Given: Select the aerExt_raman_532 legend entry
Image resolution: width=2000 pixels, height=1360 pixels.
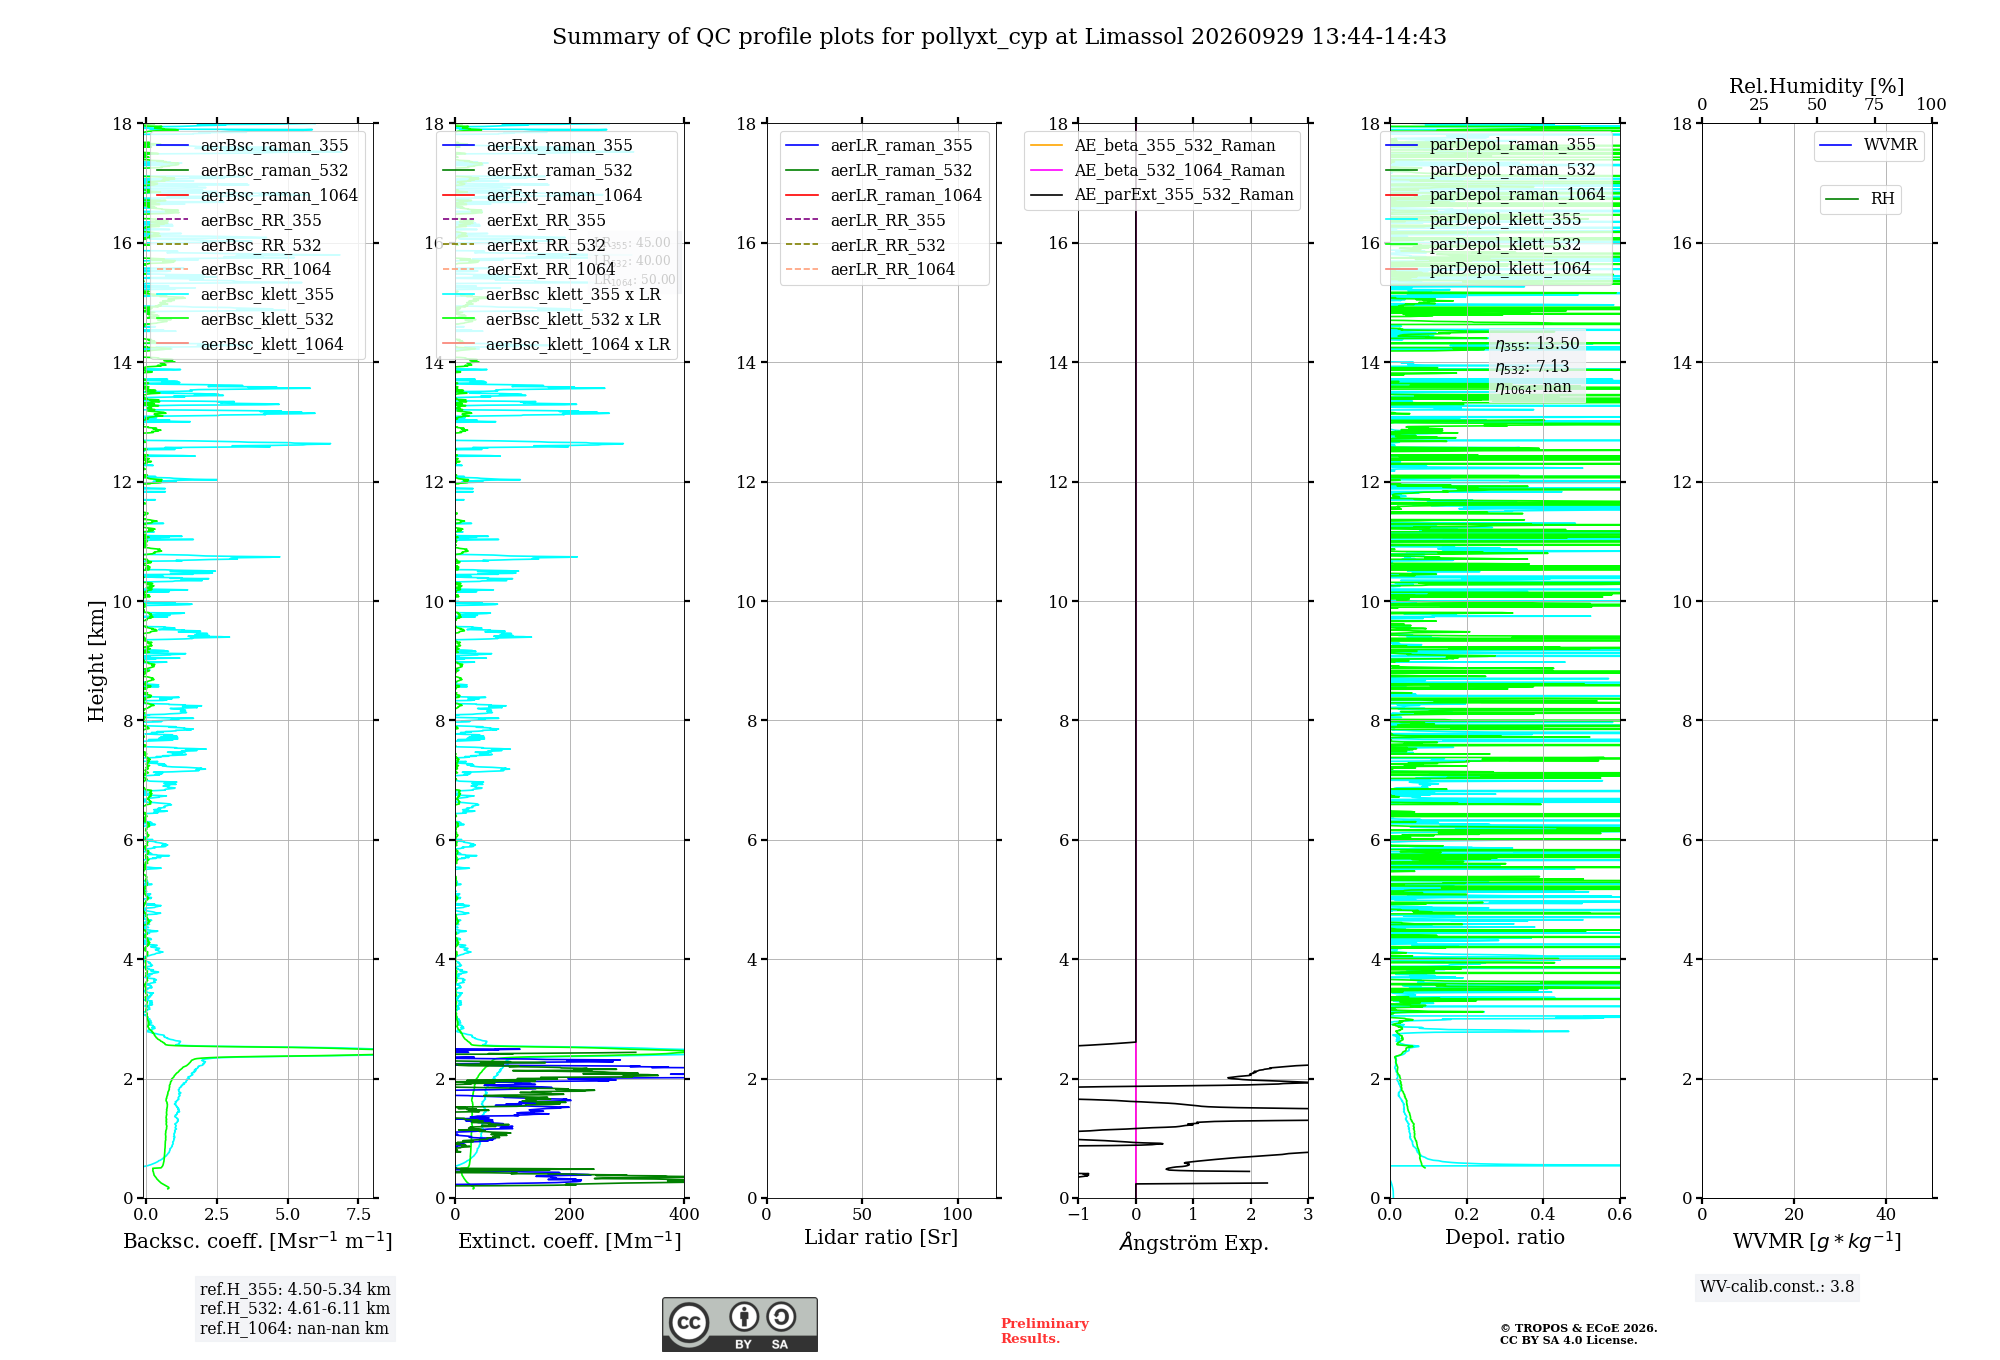Looking at the screenshot, I should click(537, 171).
